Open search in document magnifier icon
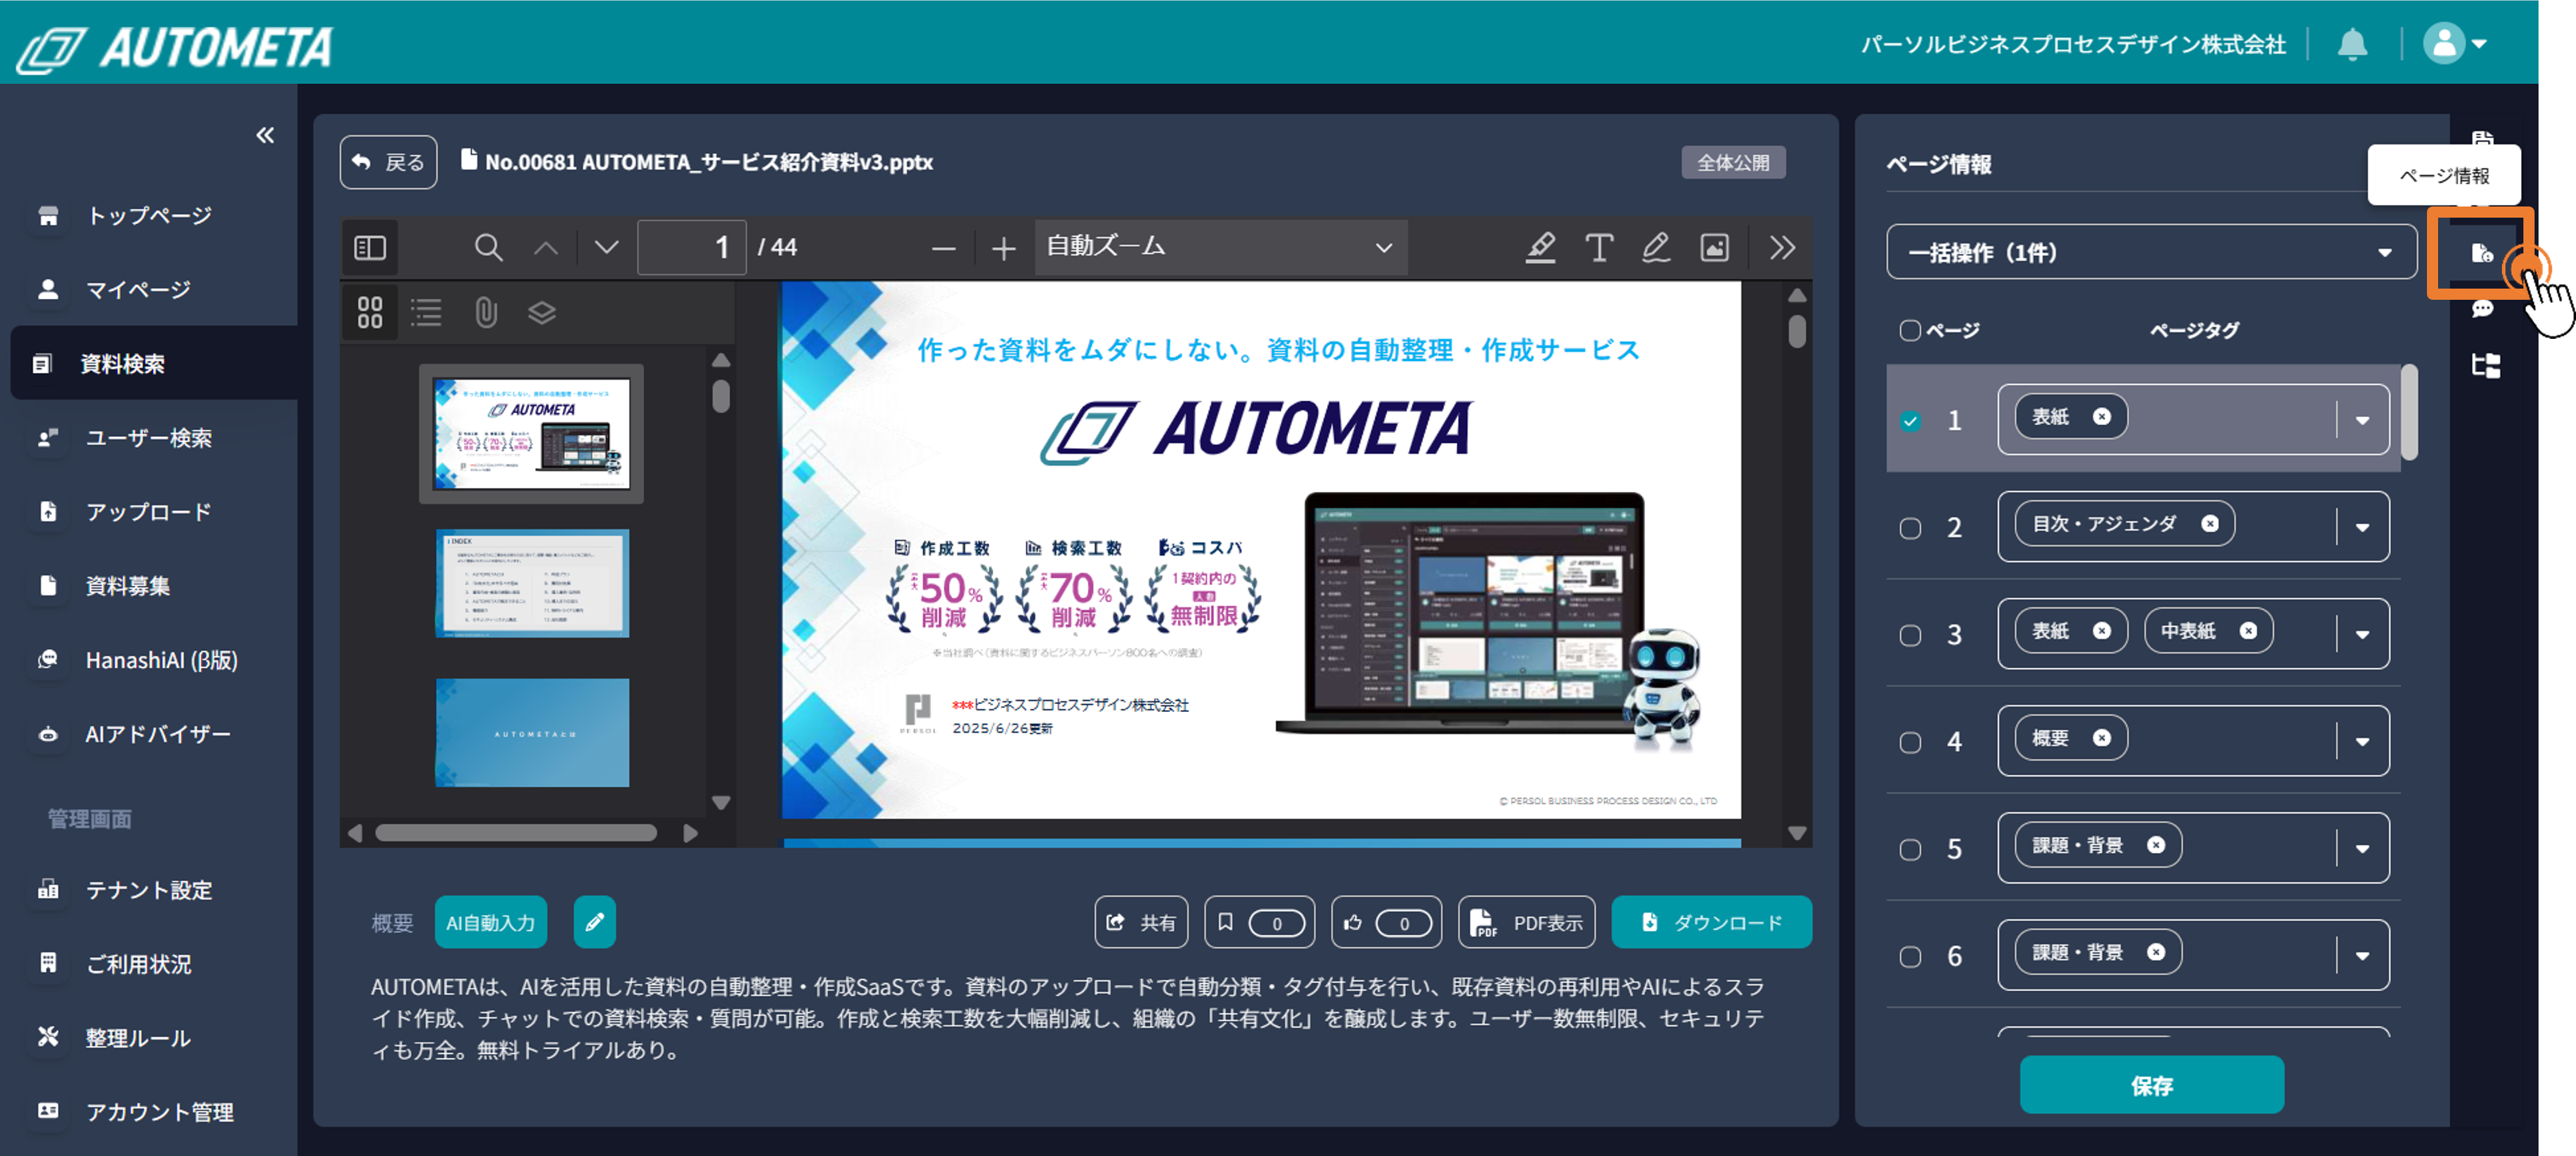Image resolution: width=2576 pixels, height=1156 pixels. (x=488, y=247)
